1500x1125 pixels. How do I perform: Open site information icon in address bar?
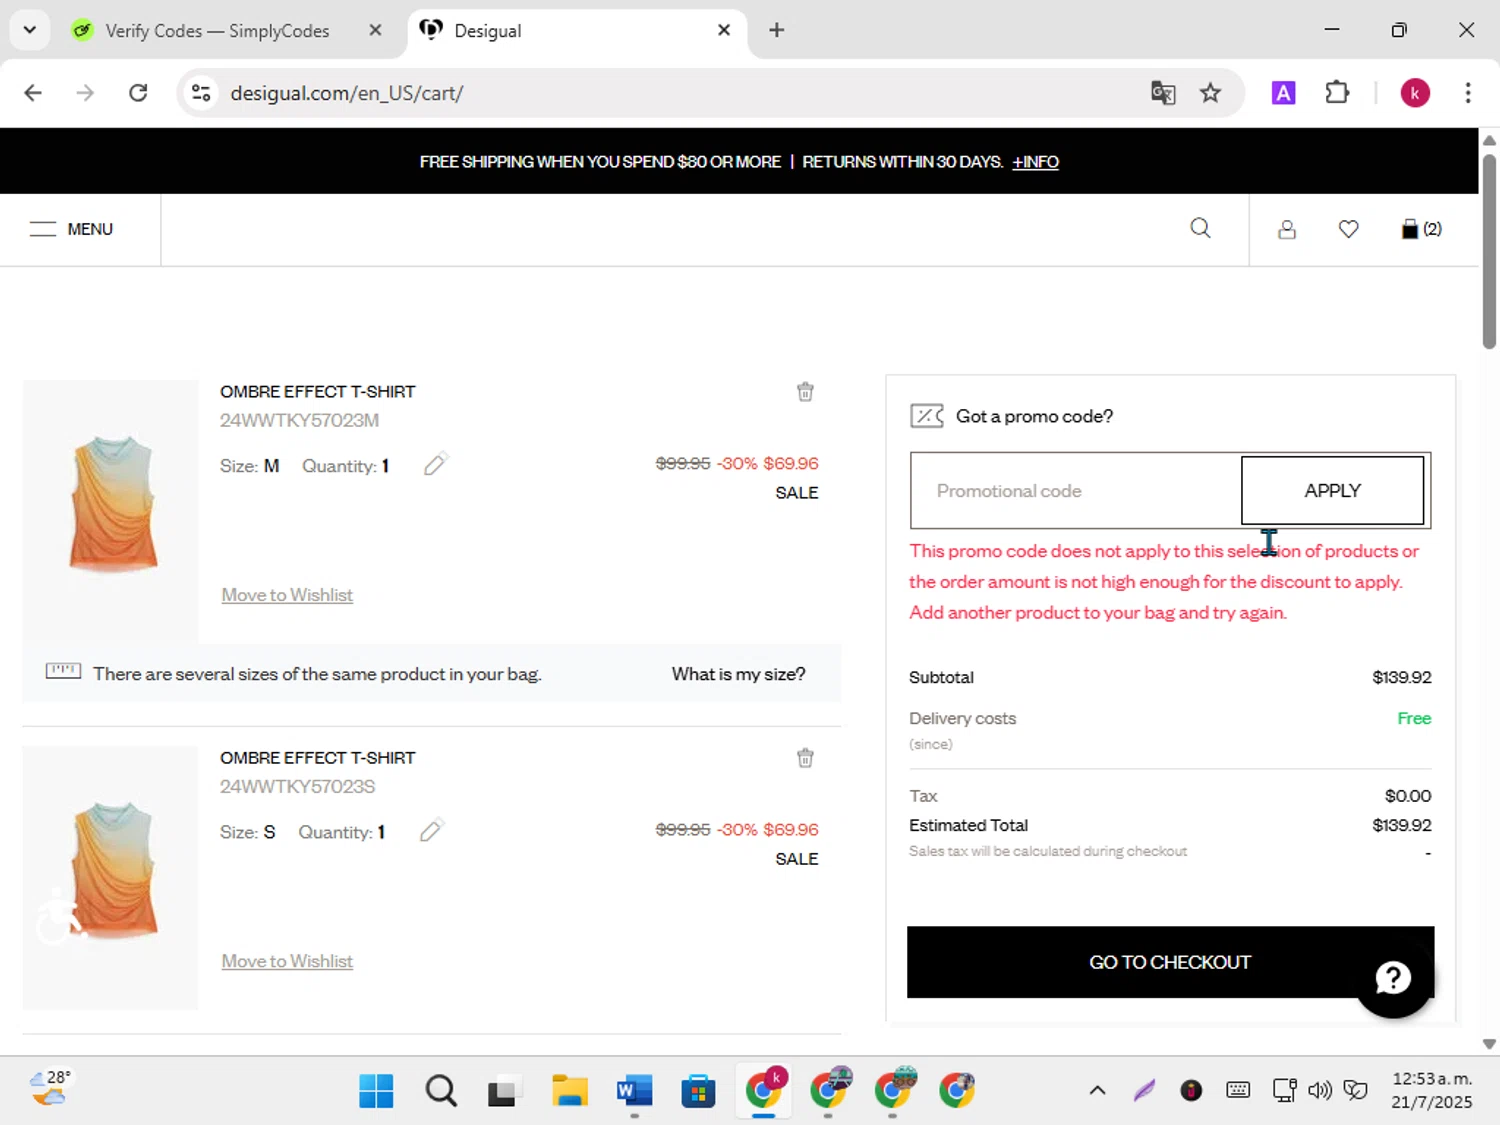201,93
